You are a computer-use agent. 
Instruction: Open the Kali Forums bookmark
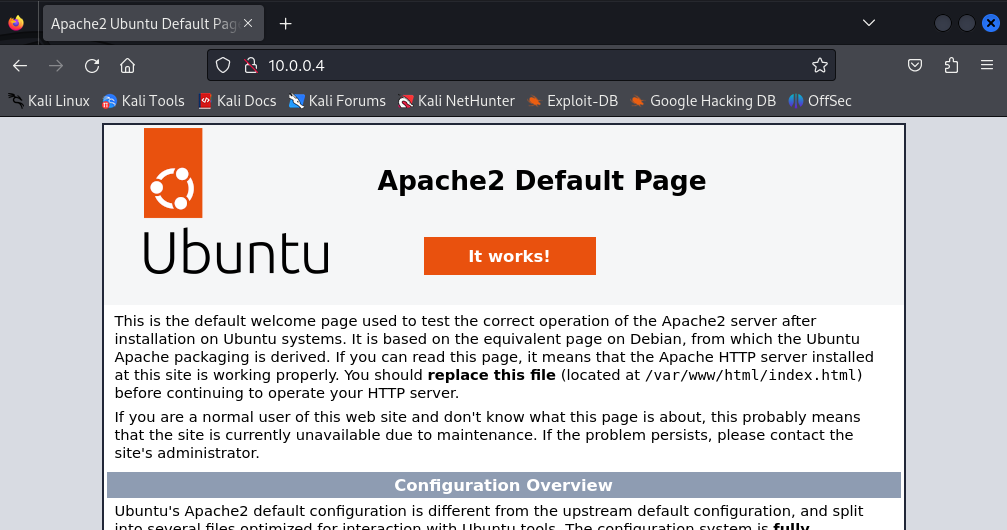337,101
